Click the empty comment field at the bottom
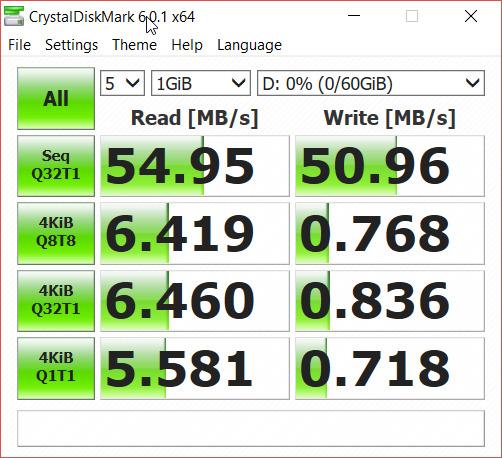The height and width of the screenshot is (458, 502). point(251,428)
